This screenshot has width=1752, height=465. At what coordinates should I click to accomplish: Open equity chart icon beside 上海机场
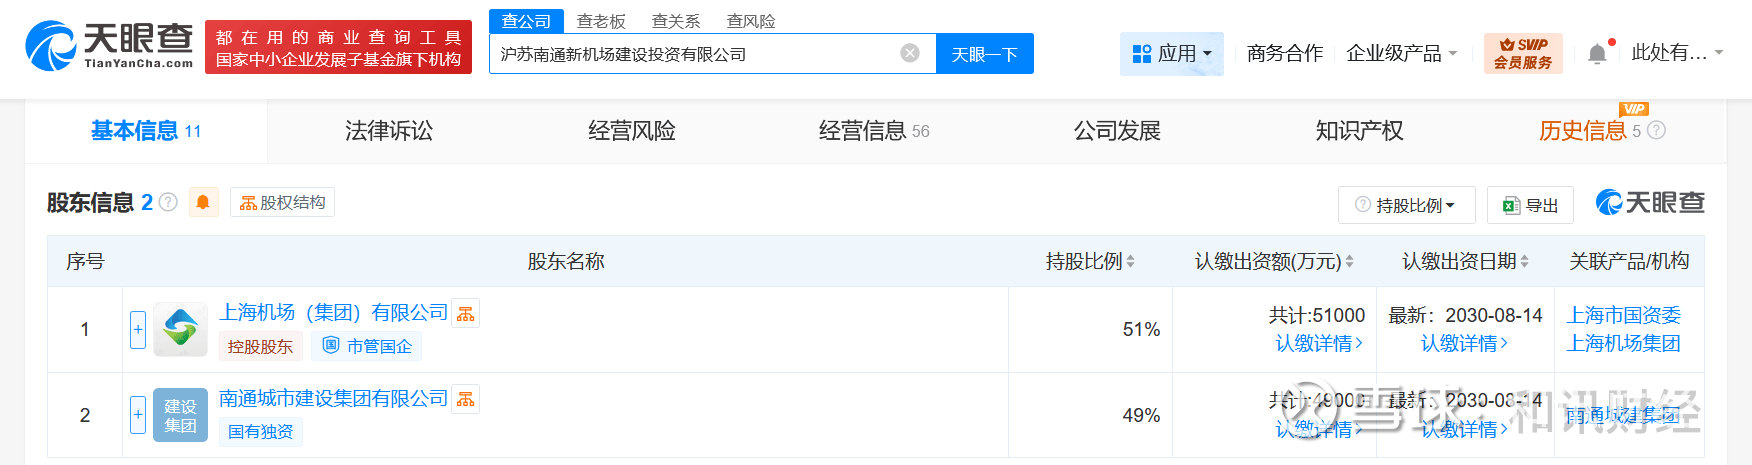click(466, 314)
